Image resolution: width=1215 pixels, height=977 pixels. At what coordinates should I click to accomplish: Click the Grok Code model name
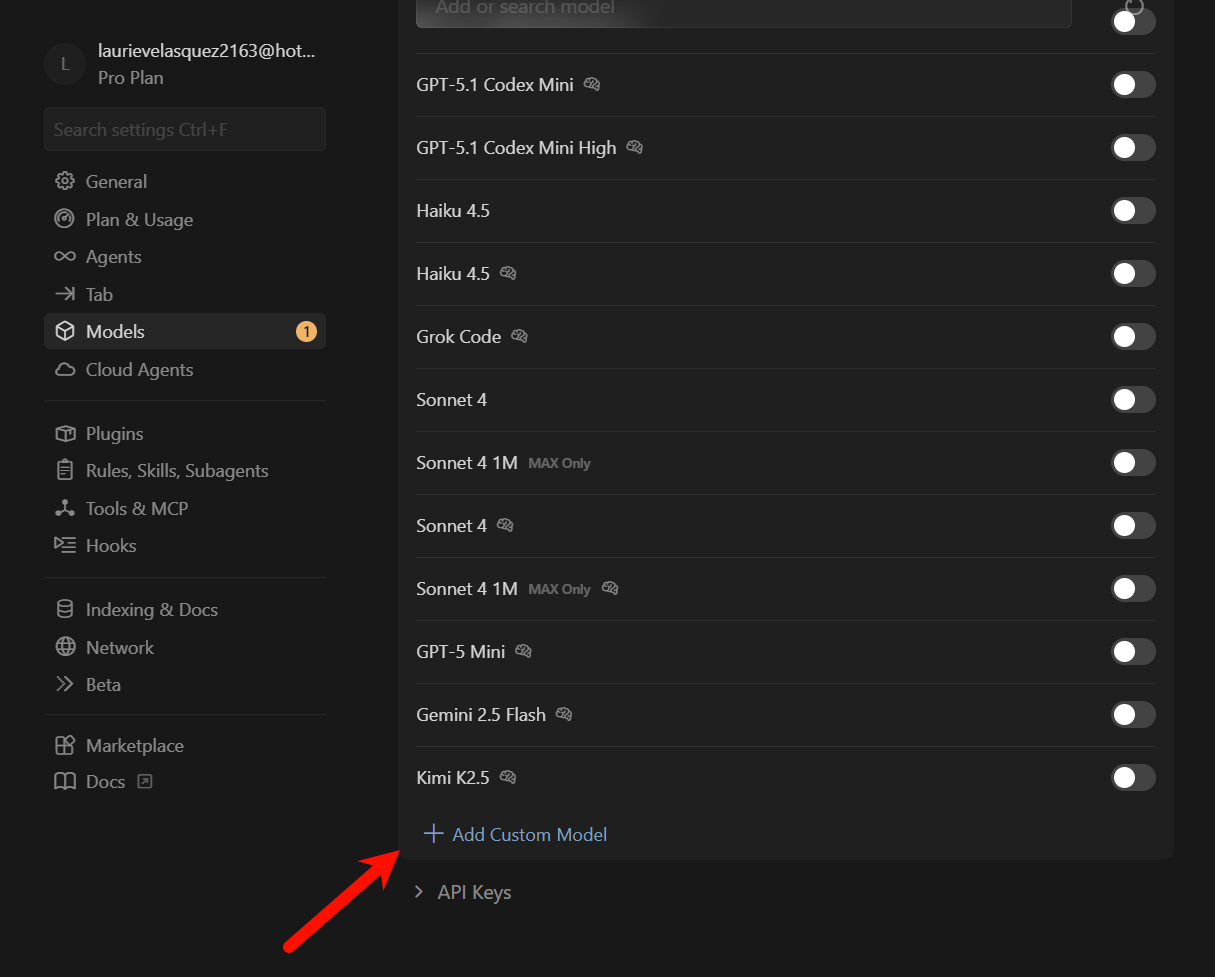459,336
